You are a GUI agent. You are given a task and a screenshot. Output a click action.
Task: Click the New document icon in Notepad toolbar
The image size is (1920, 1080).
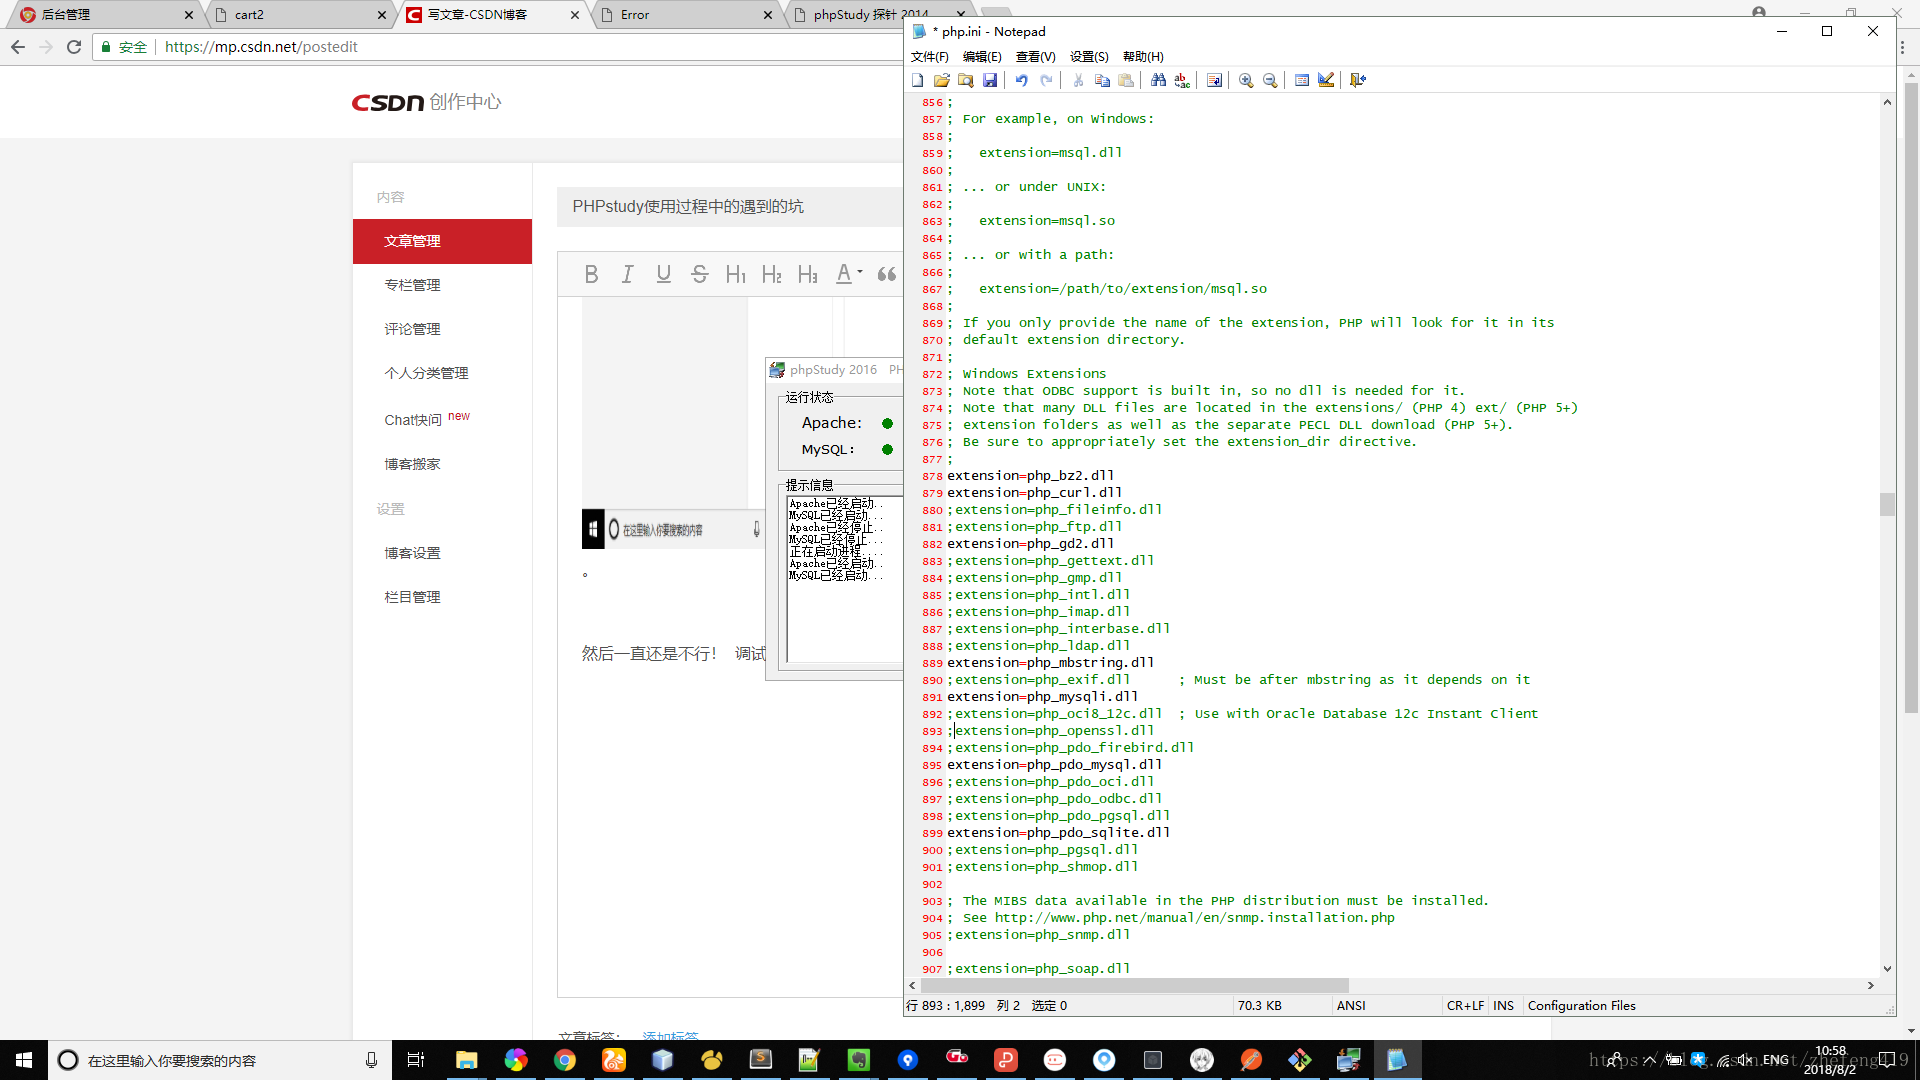918,80
